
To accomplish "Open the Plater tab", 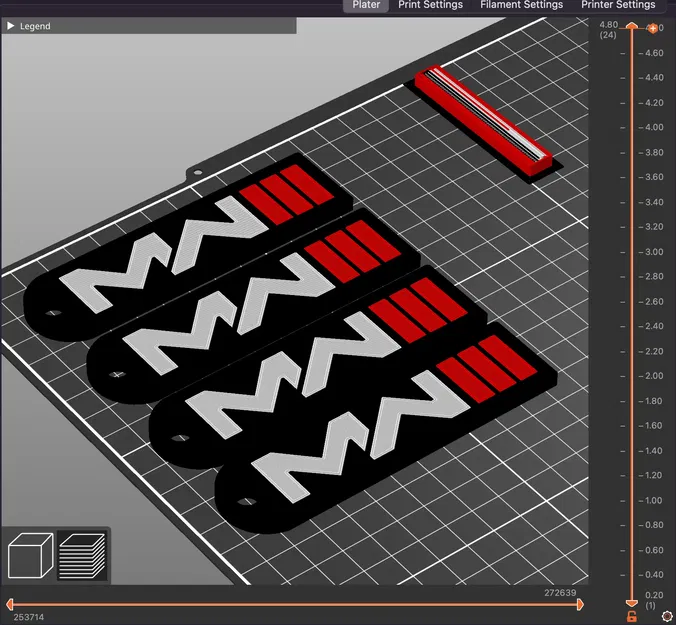I will coord(366,5).
